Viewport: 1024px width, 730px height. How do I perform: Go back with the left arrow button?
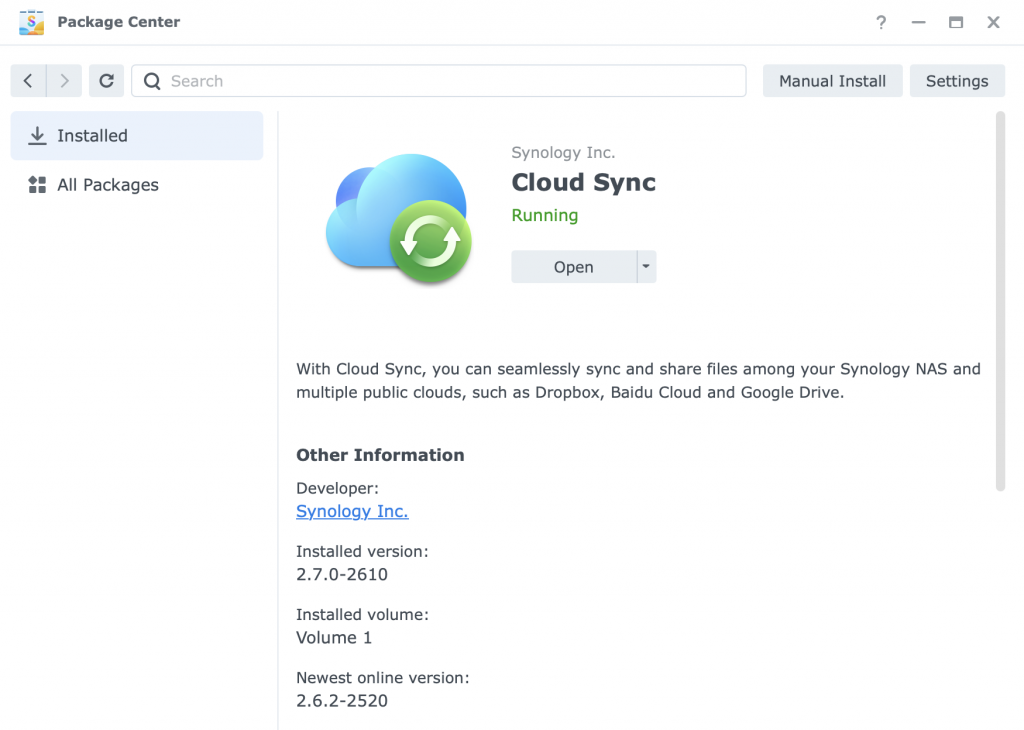[28, 81]
